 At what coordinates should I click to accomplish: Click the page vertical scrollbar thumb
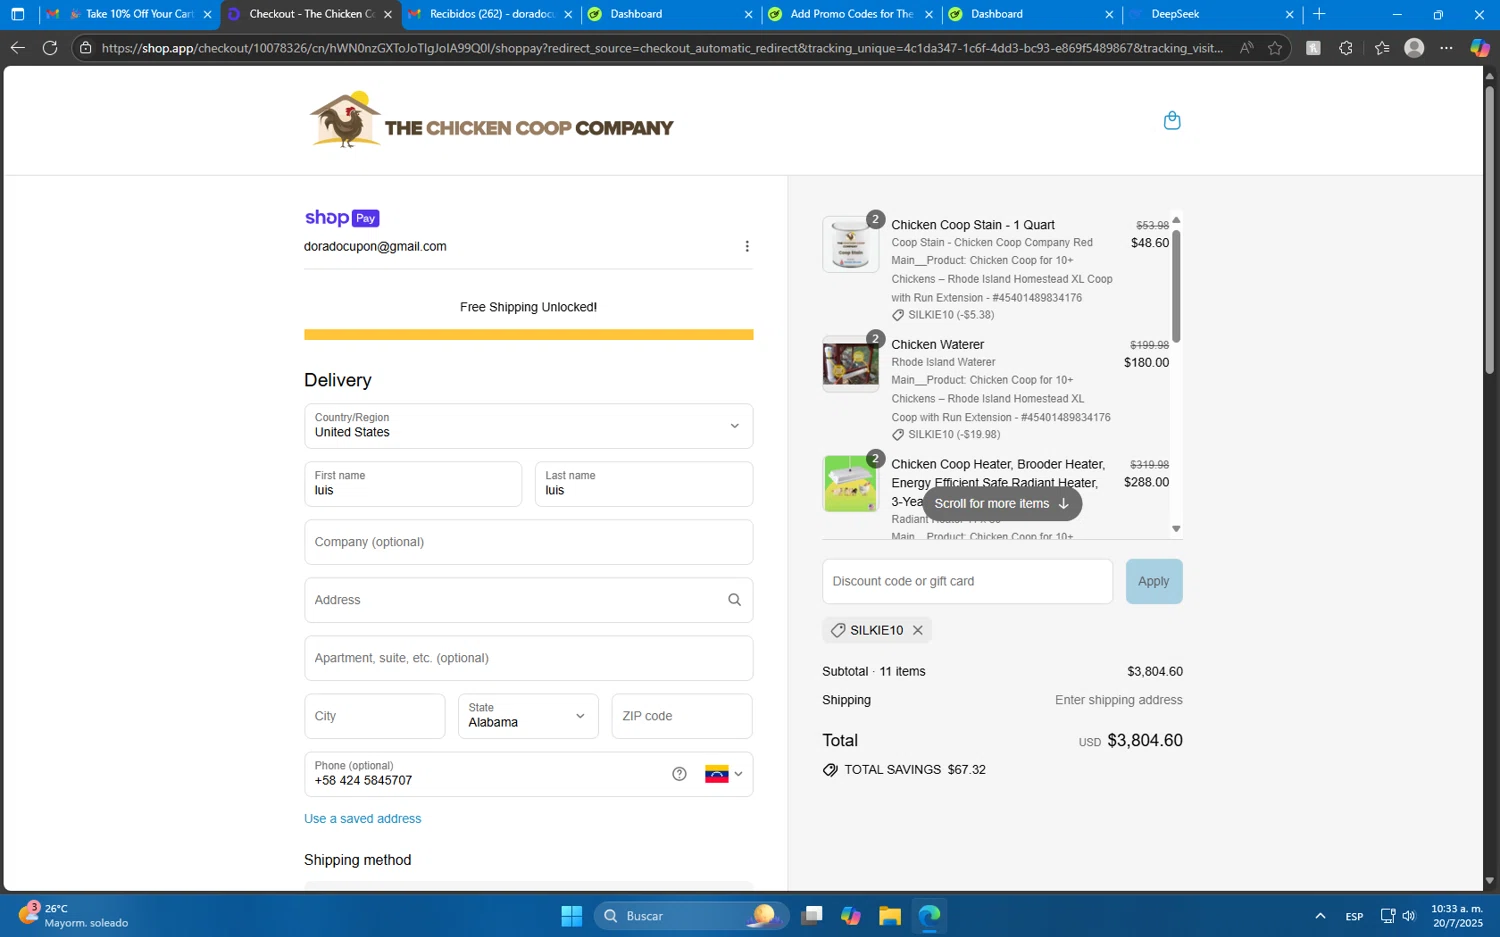[1489, 230]
